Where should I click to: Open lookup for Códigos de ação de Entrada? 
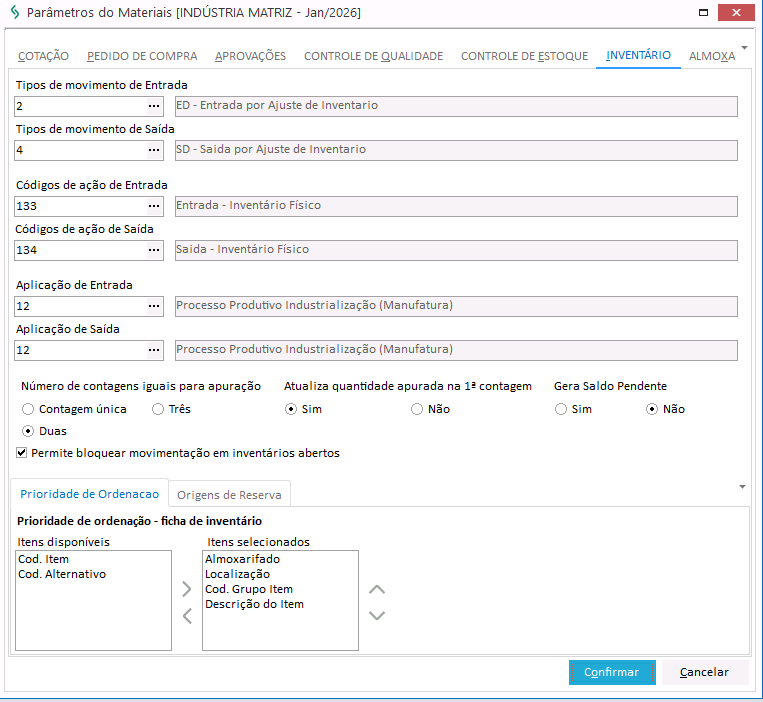click(x=154, y=206)
